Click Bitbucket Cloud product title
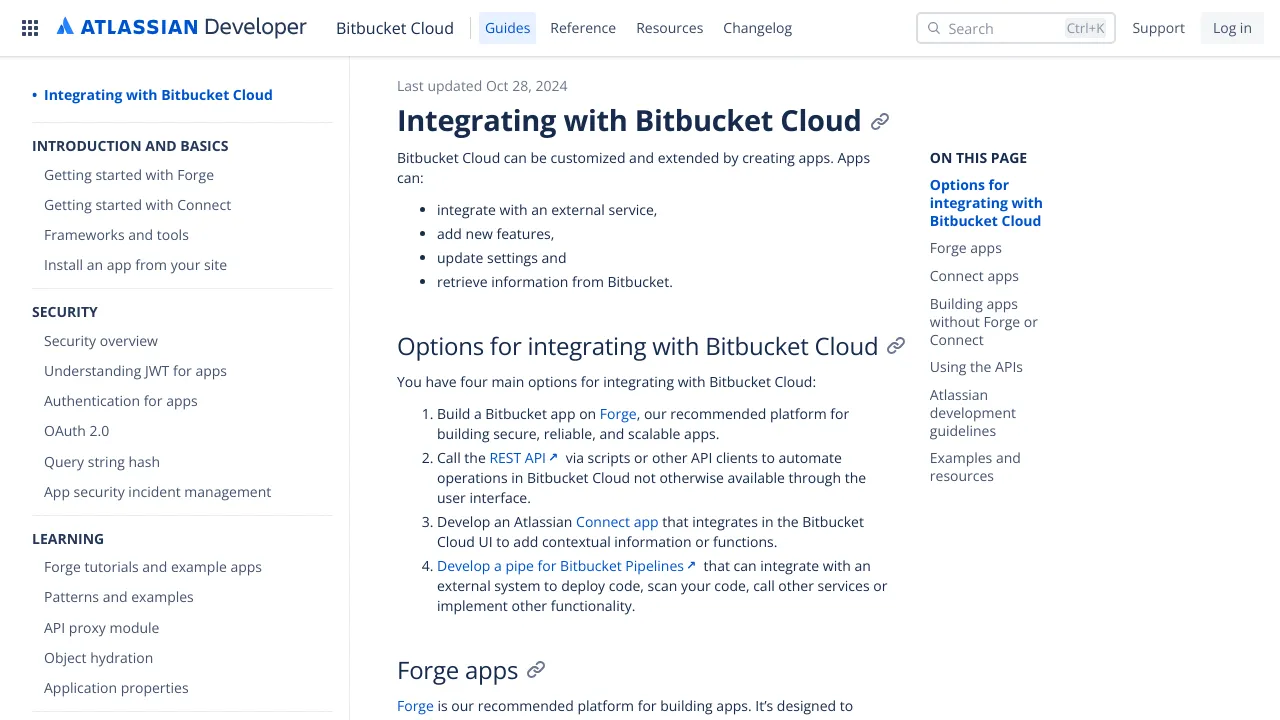This screenshot has width=1280, height=720. (x=395, y=28)
